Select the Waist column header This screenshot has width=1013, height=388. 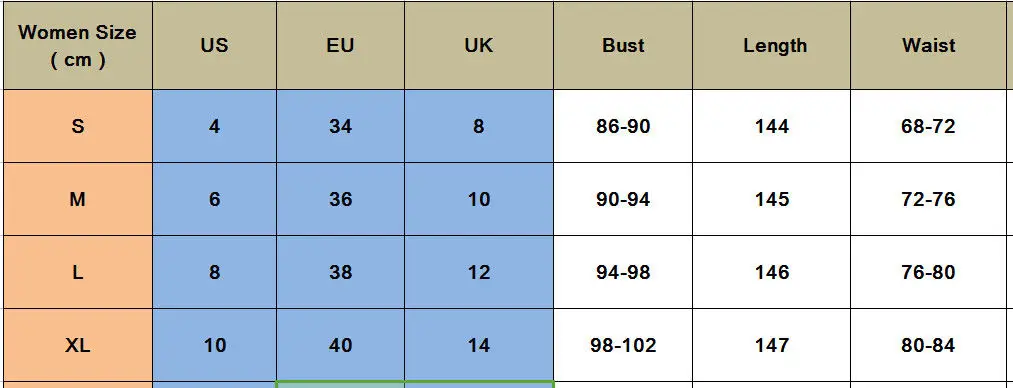coord(928,45)
